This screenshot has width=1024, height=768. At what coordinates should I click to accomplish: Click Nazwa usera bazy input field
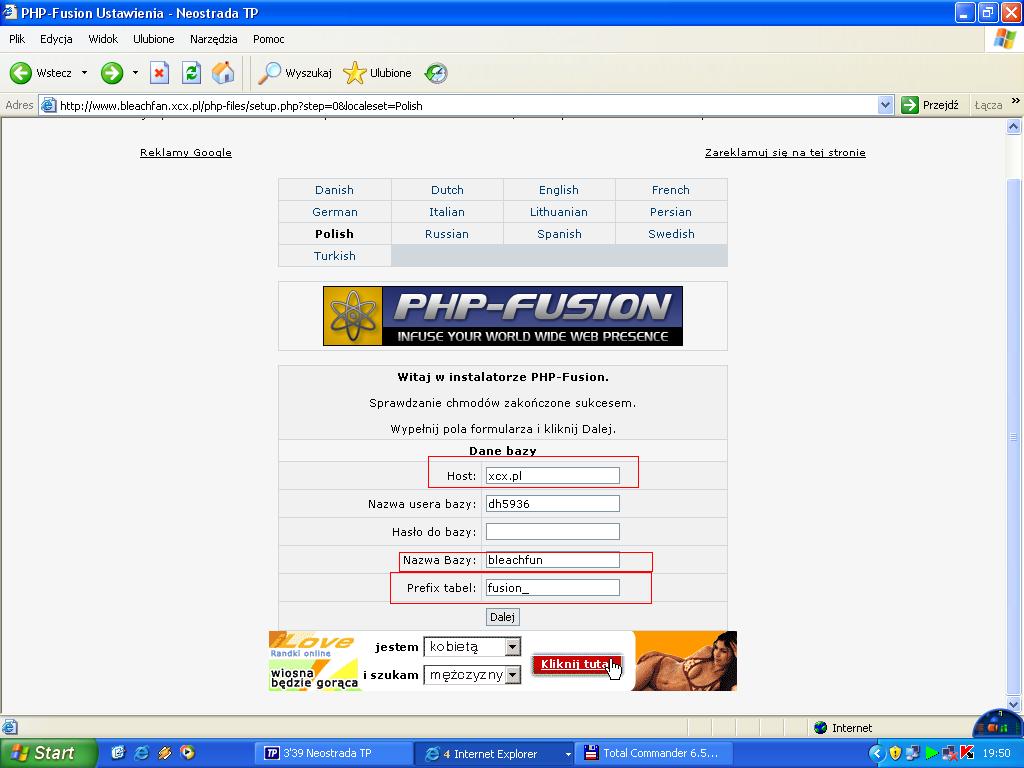click(x=552, y=504)
